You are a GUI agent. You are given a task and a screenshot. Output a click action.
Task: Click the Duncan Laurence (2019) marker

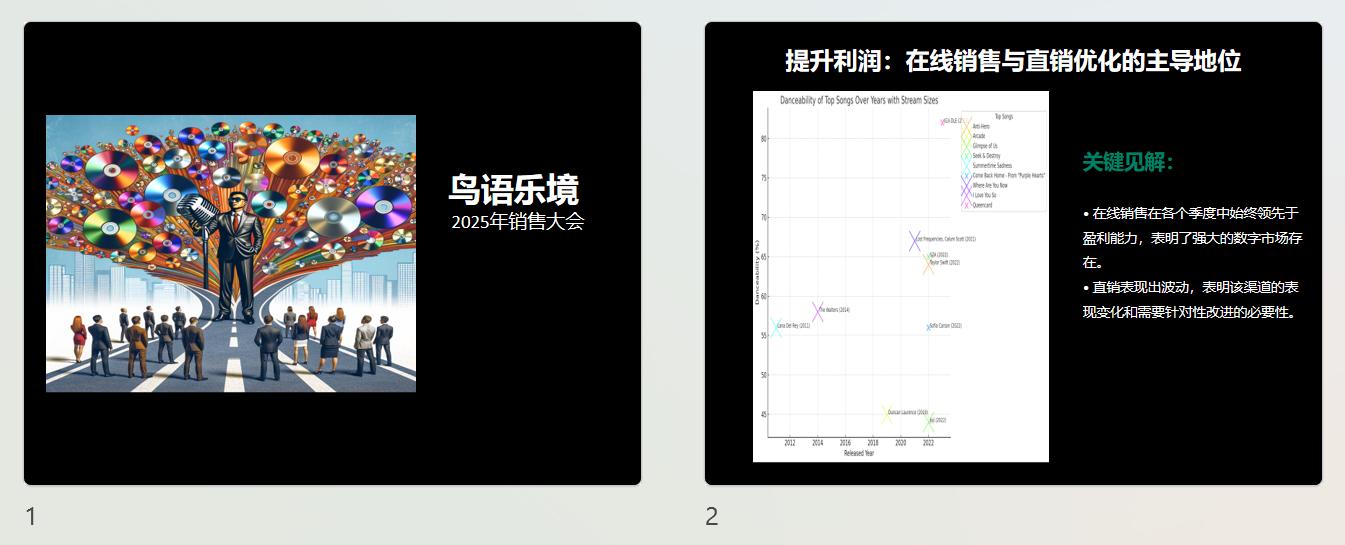(x=887, y=413)
